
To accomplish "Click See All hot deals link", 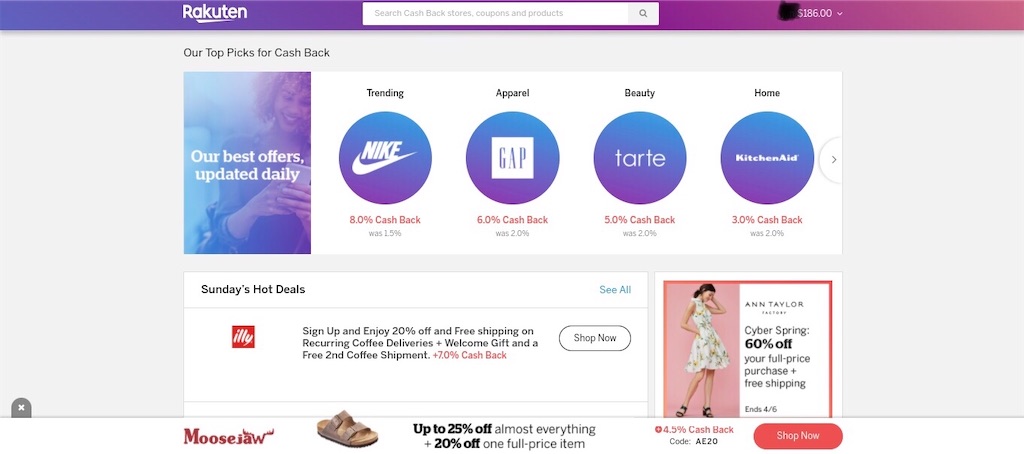I will (615, 289).
